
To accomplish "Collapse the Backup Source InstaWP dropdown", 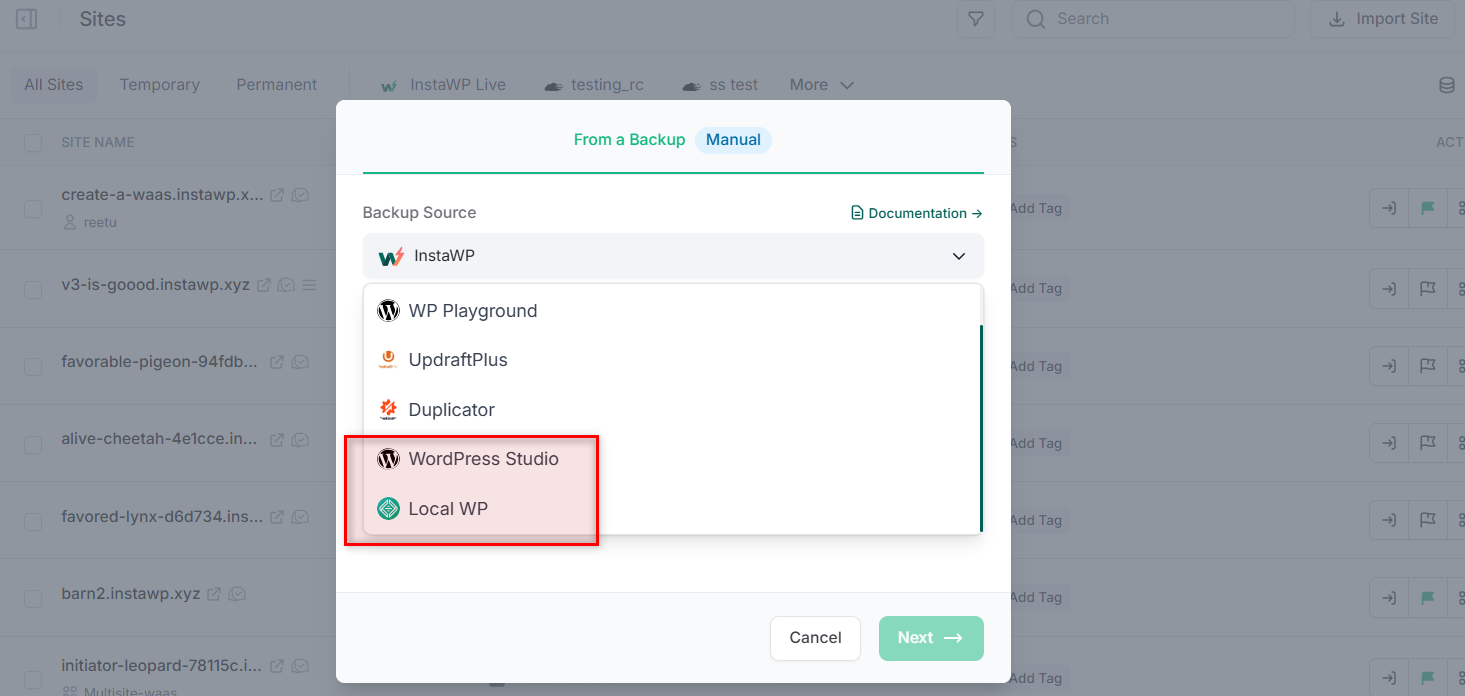I will coord(673,256).
